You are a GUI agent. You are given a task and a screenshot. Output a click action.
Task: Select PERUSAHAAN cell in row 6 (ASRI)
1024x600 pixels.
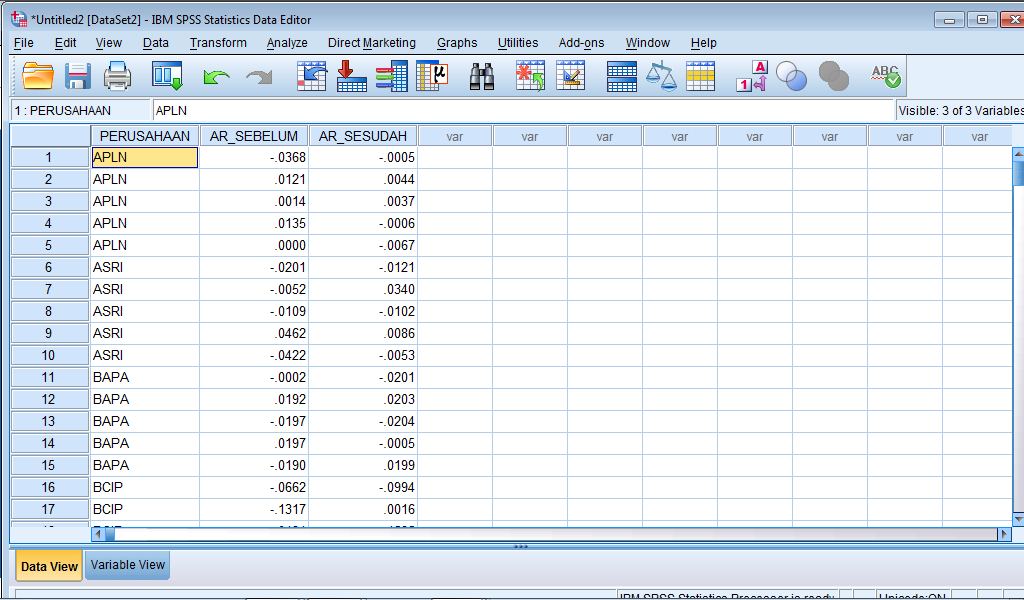click(x=145, y=267)
